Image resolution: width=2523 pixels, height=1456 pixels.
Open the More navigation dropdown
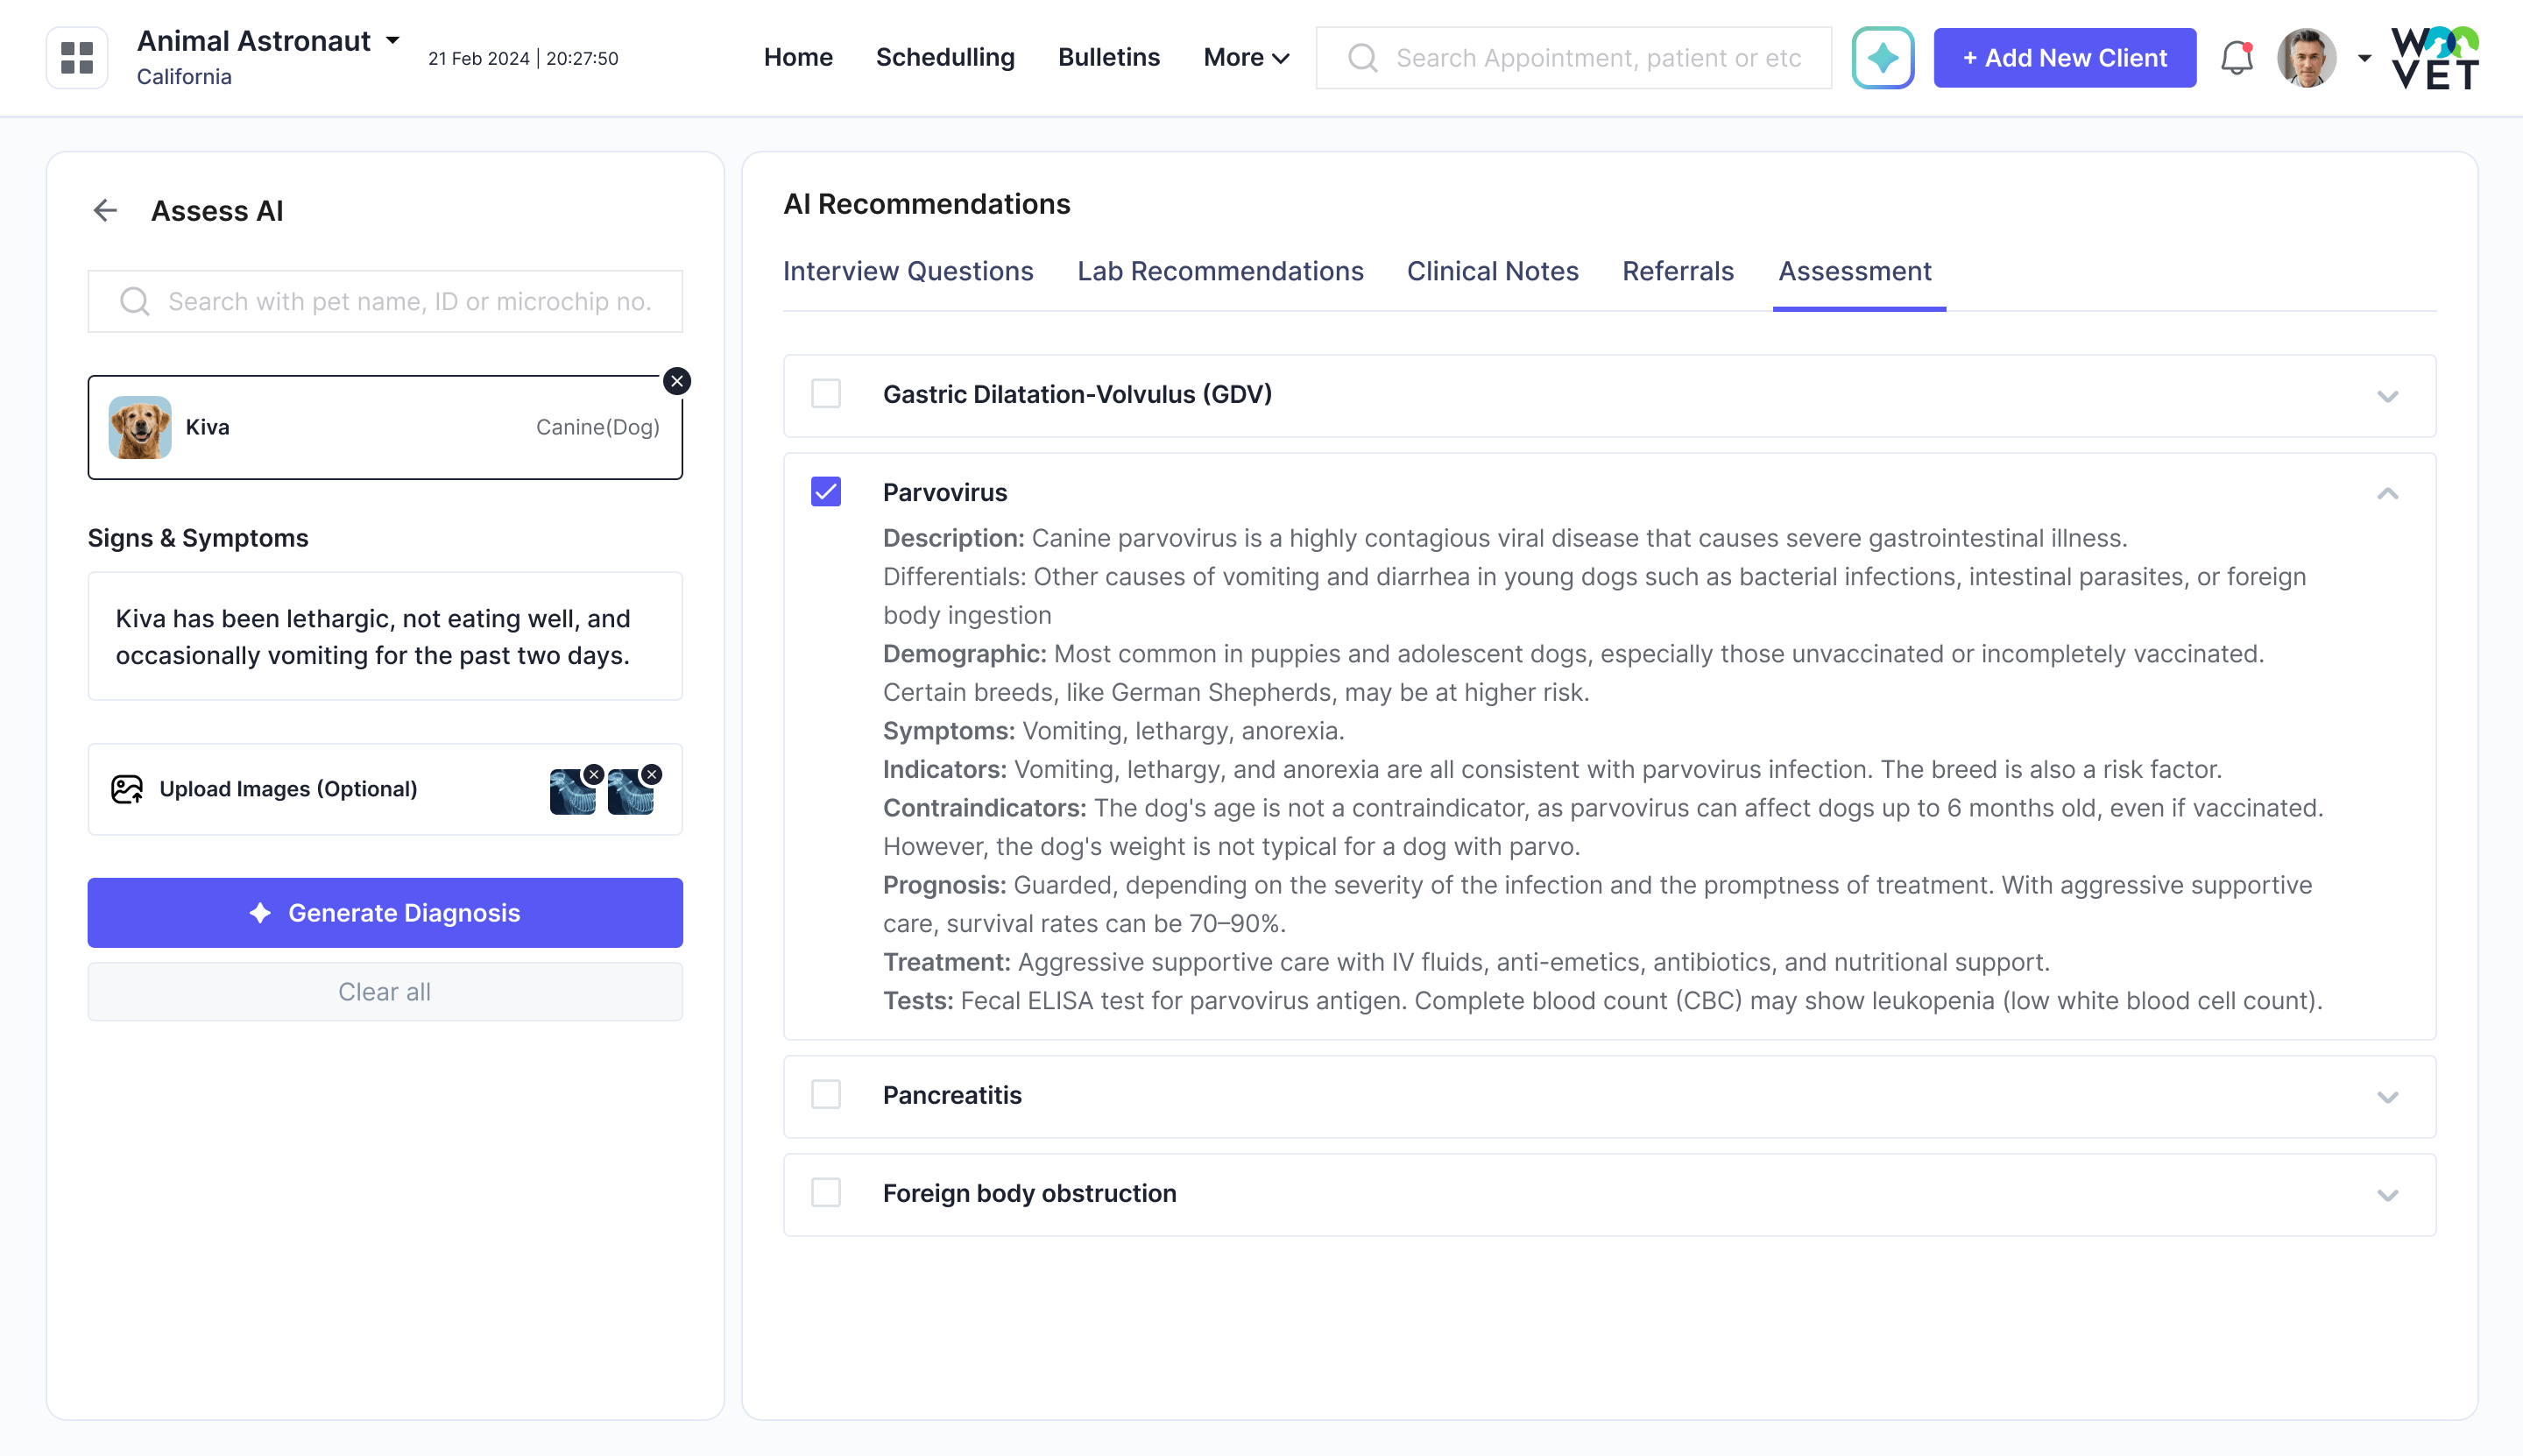tap(1244, 57)
